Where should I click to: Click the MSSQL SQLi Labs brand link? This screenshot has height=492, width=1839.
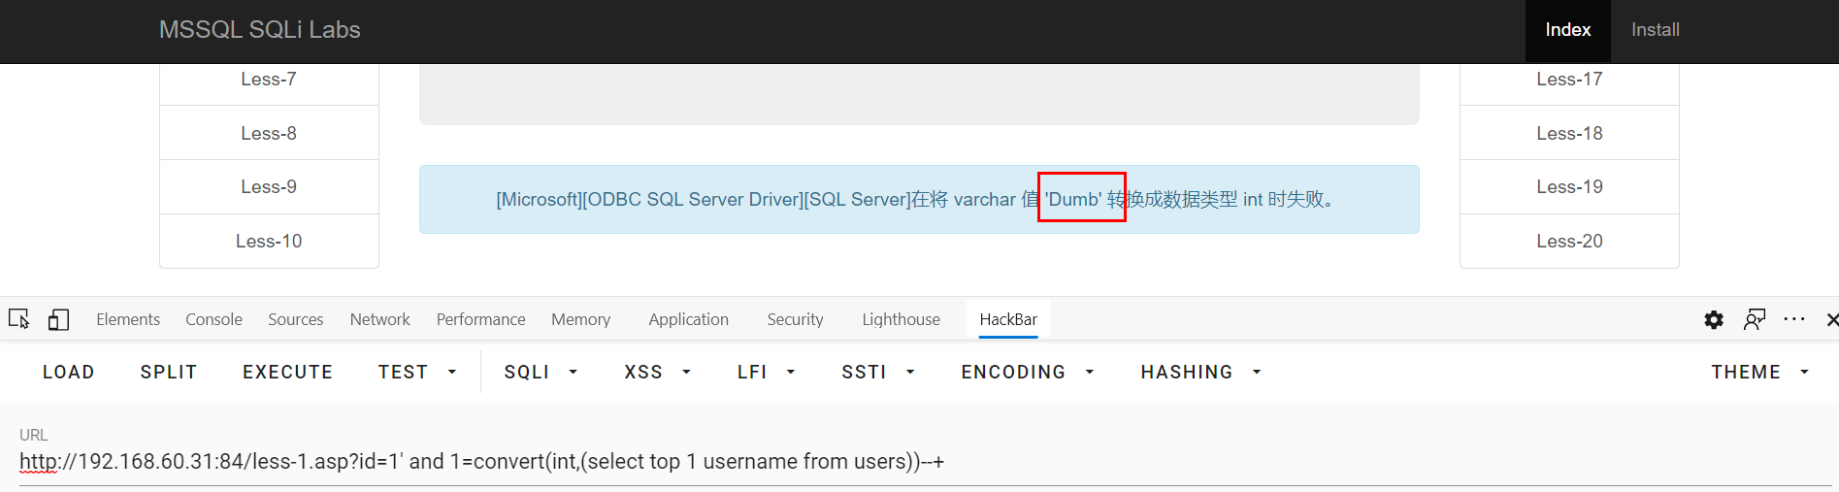coord(260,30)
